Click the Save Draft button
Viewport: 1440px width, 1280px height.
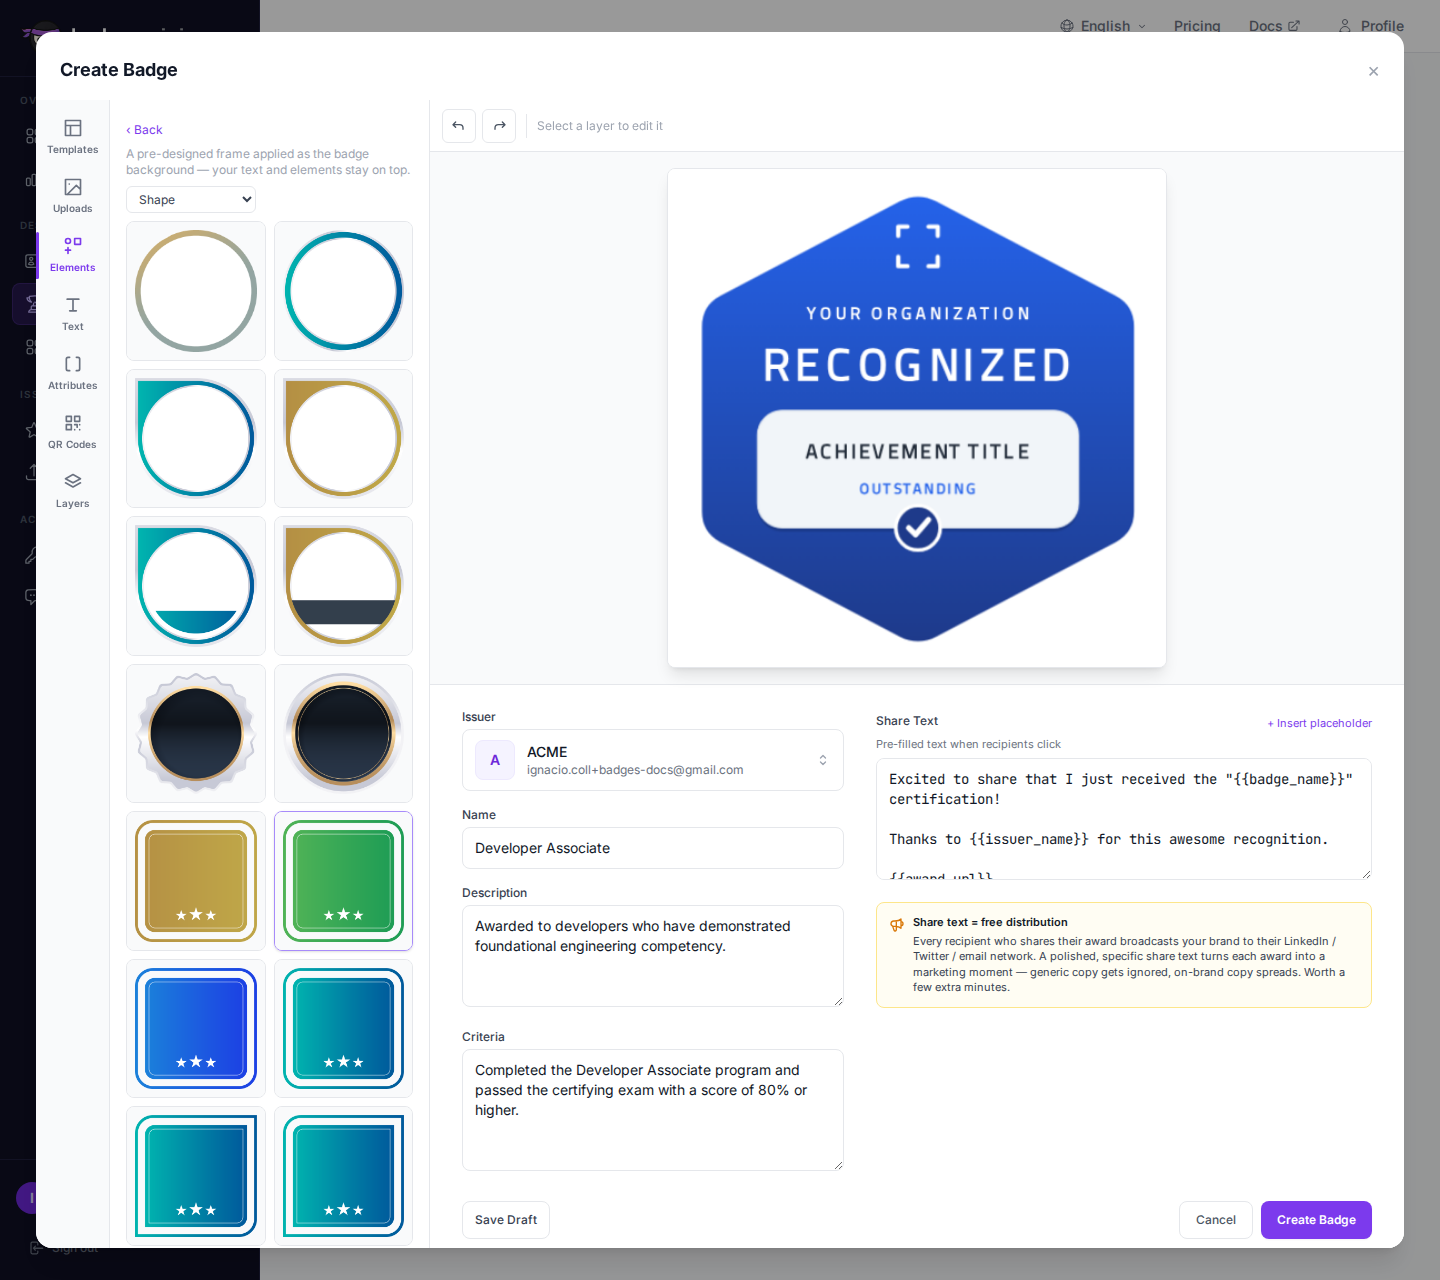coord(506,1220)
